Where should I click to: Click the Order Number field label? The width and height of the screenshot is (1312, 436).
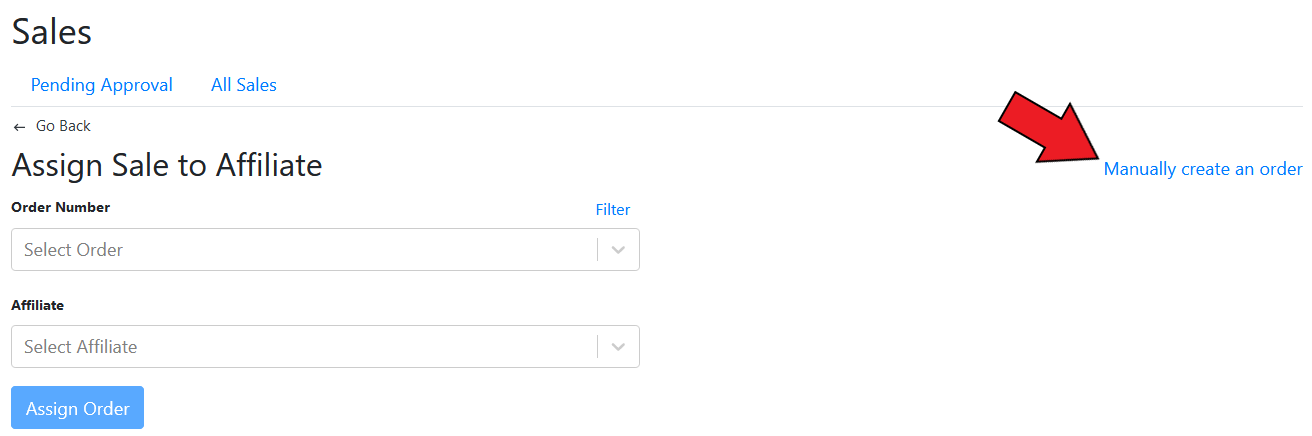[61, 207]
